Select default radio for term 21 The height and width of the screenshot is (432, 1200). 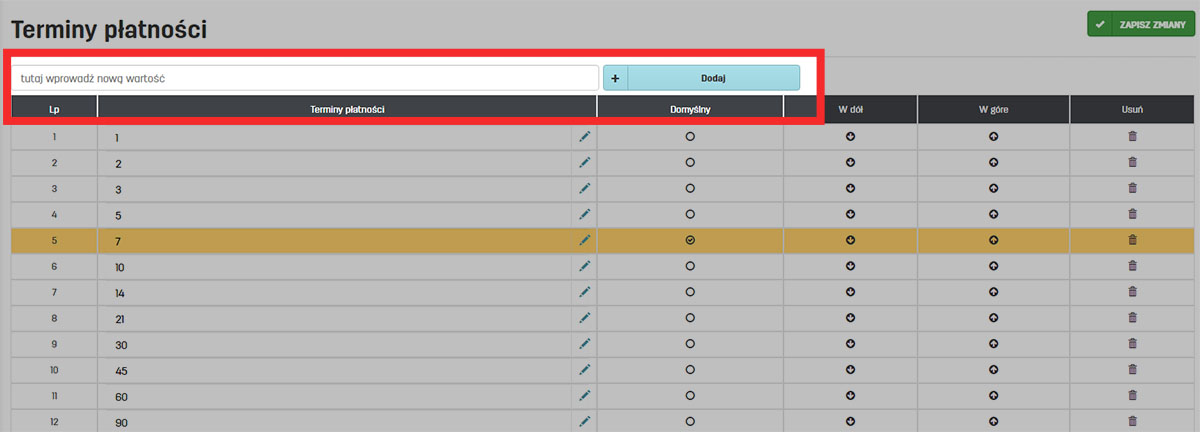click(690, 318)
